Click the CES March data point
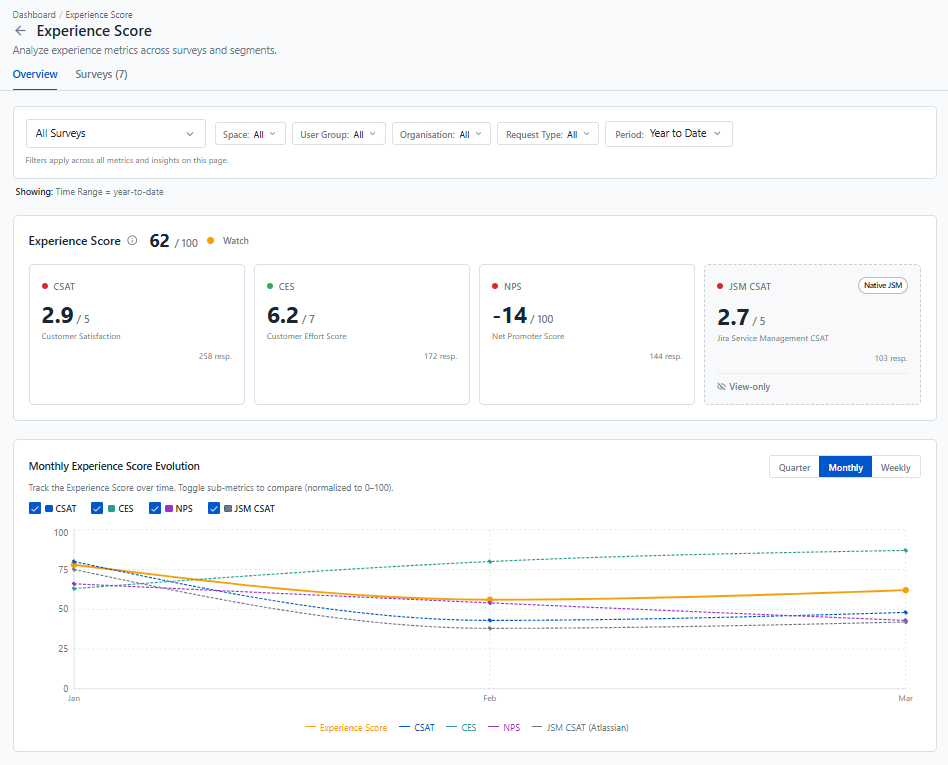948x765 pixels. pos(906,550)
